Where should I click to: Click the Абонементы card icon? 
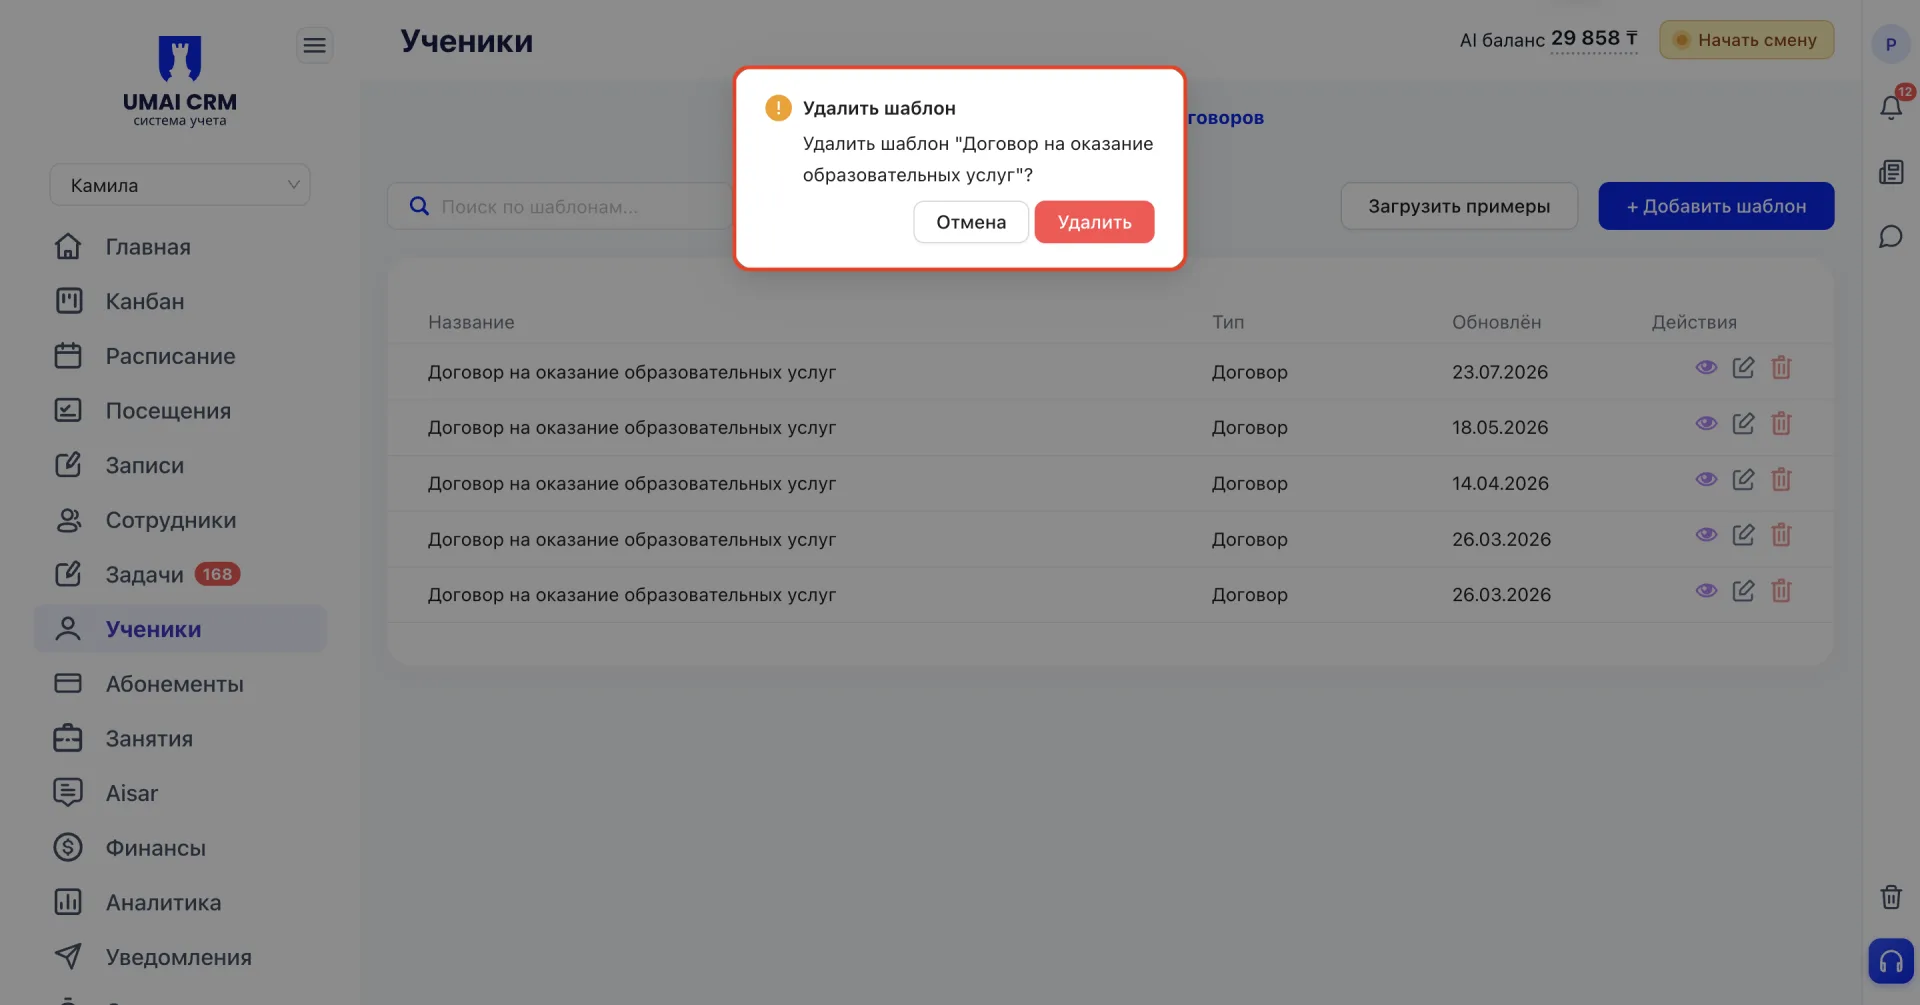pos(68,684)
